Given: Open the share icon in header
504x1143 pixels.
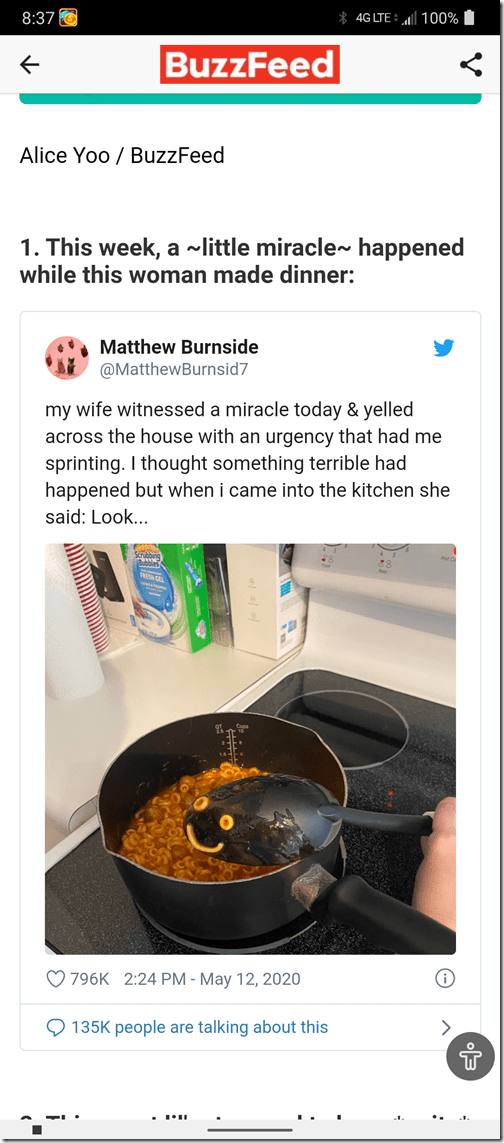Looking at the screenshot, I should [x=471, y=65].
